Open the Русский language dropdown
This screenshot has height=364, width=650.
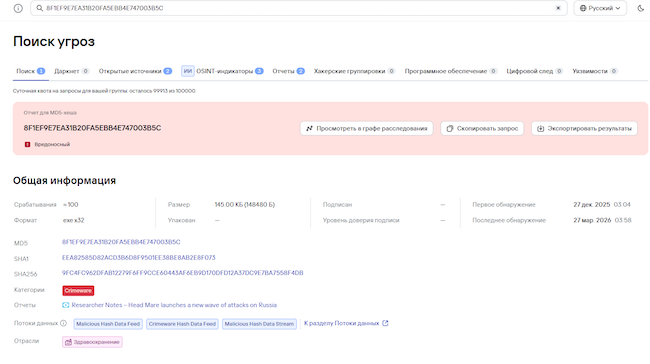[x=599, y=8]
